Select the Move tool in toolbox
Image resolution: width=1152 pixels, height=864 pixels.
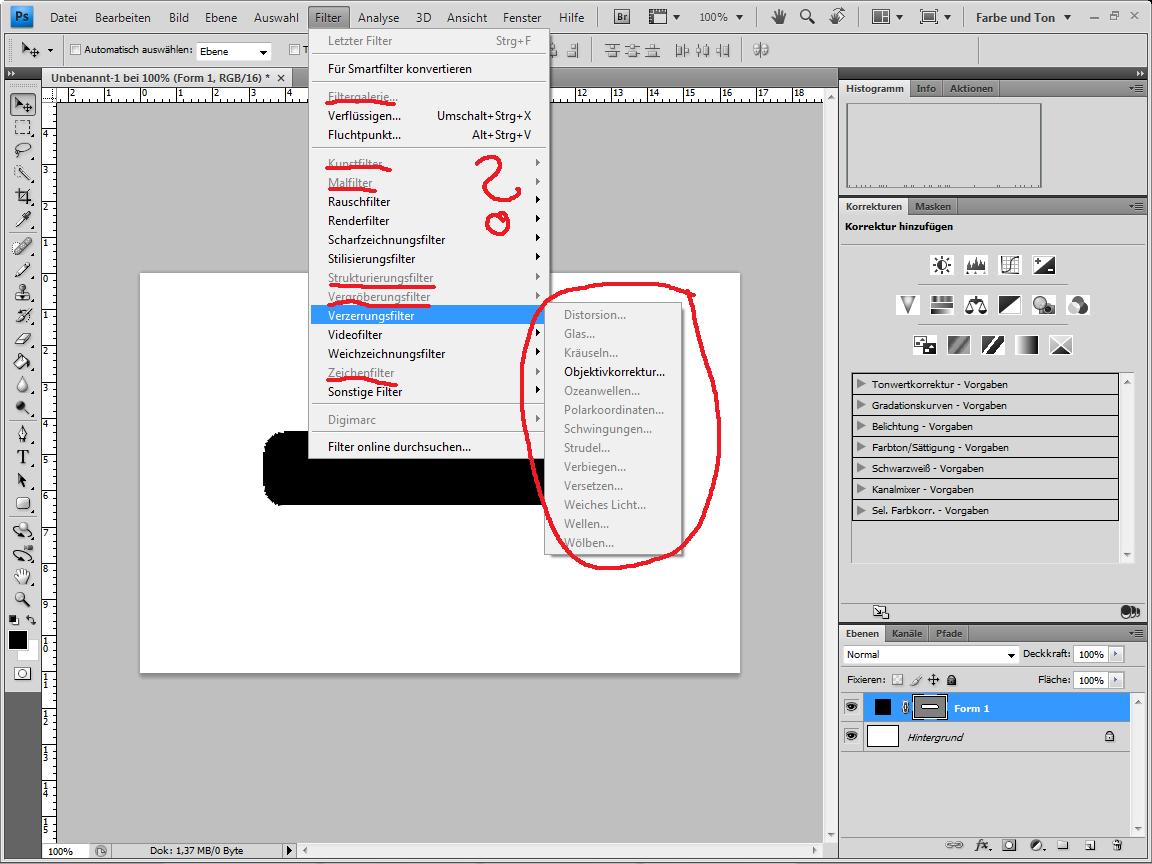coord(23,105)
